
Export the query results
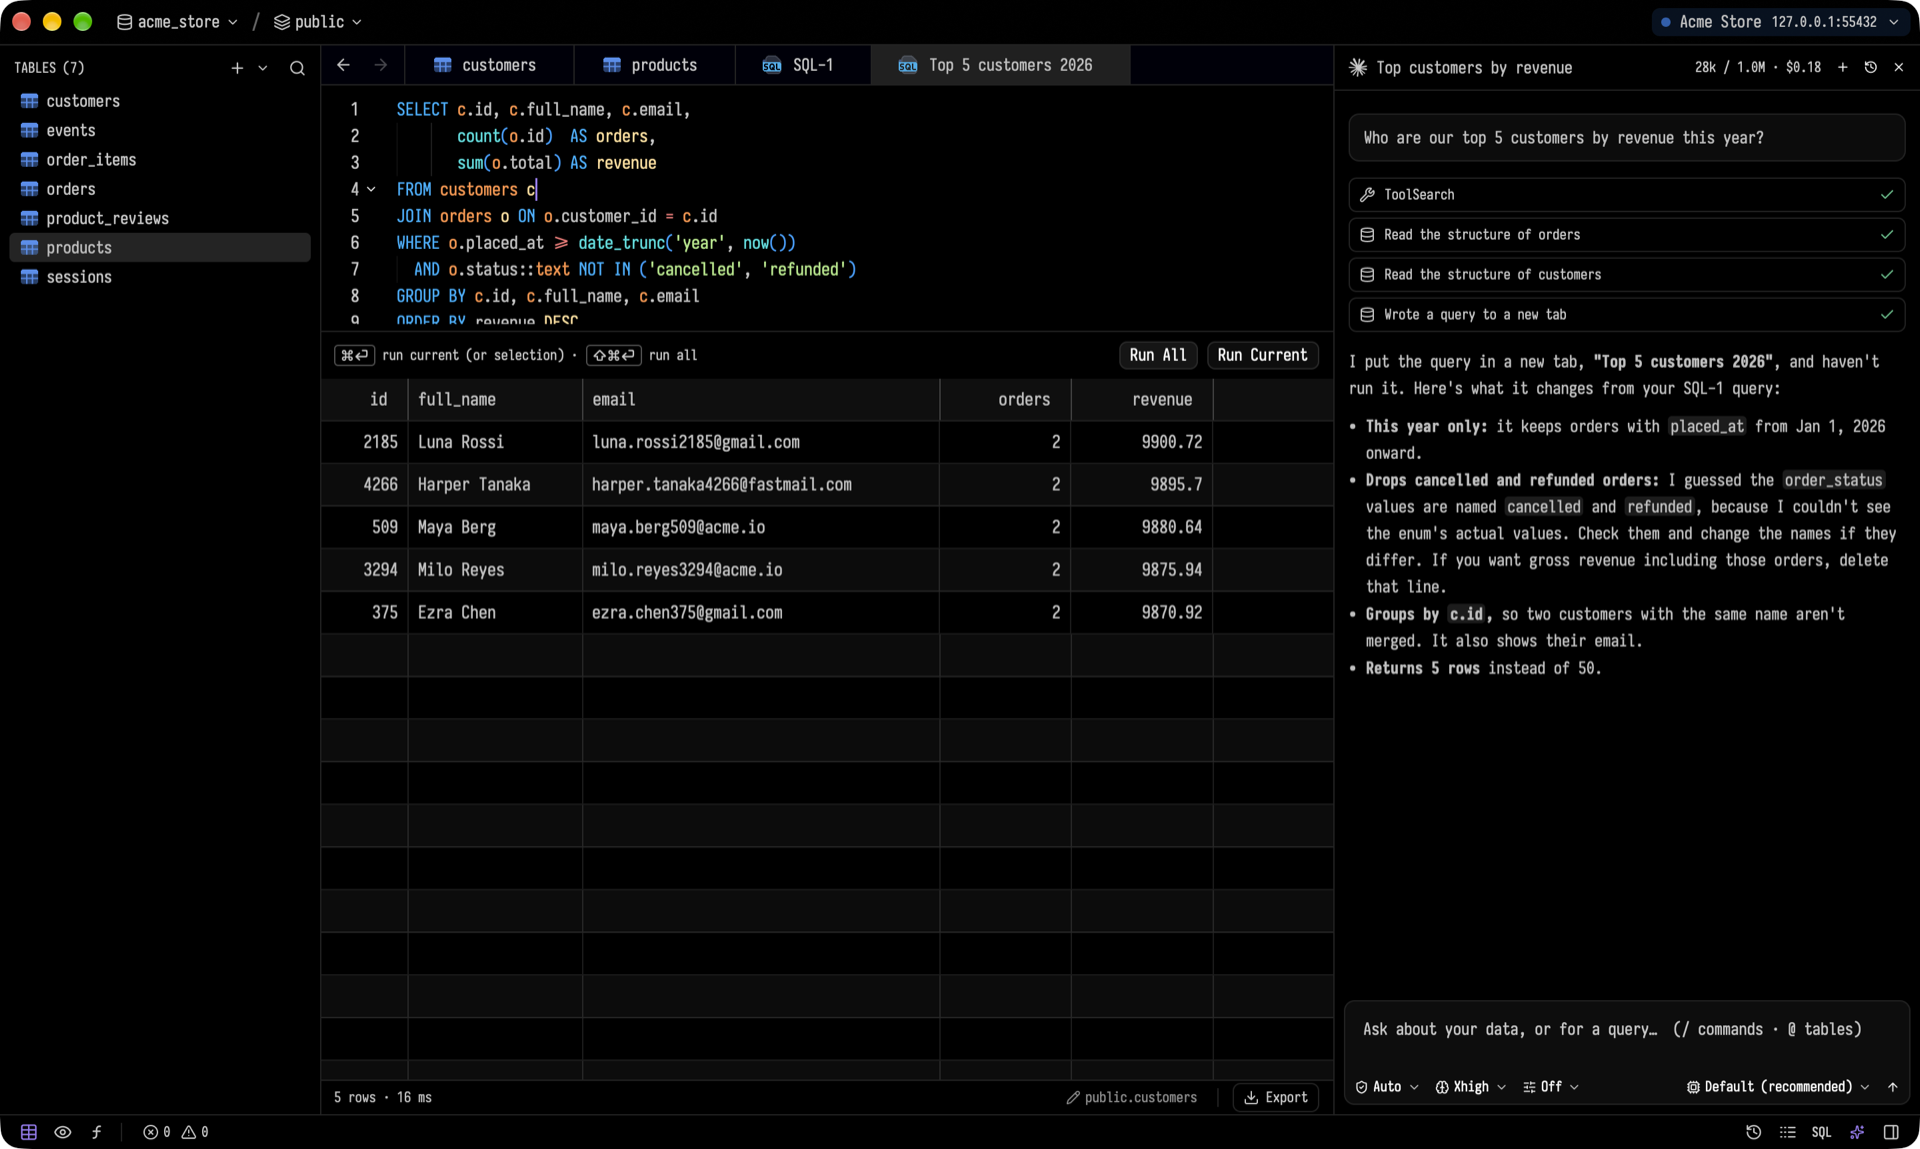pos(1276,1098)
